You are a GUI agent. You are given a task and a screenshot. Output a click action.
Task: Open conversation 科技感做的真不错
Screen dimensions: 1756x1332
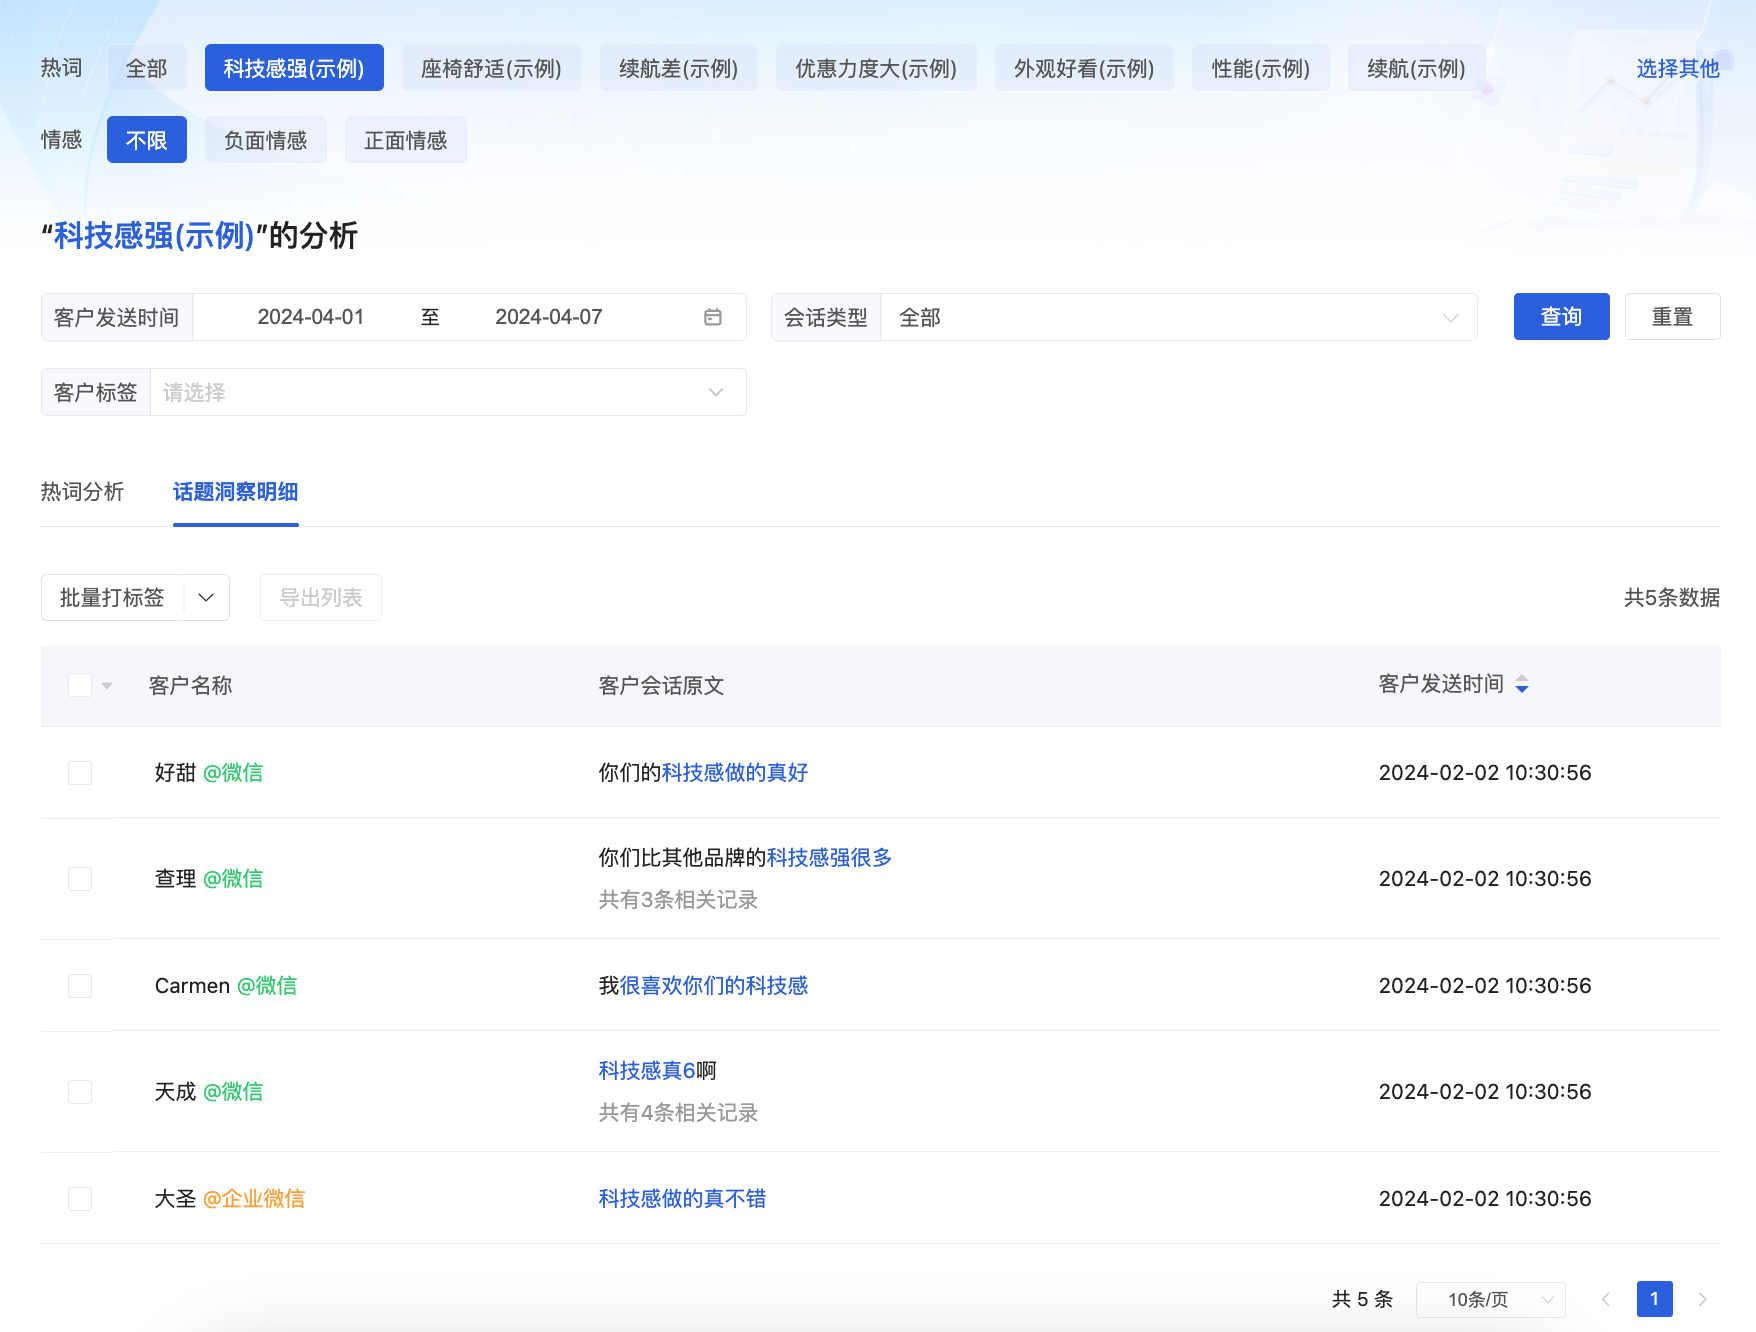(x=682, y=1199)
